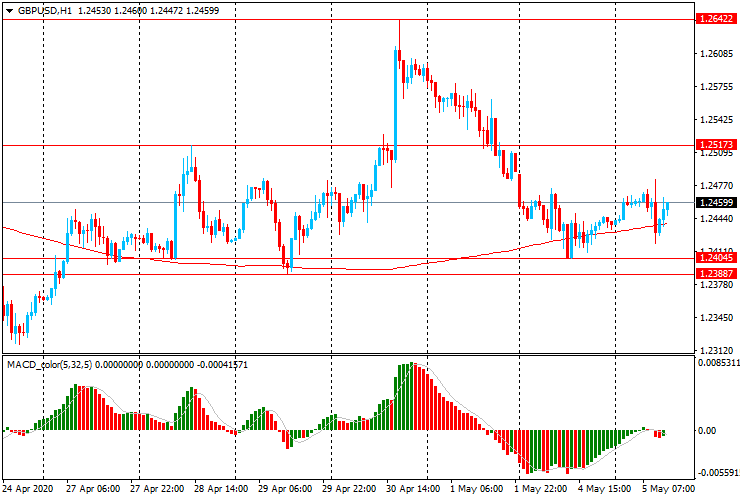Click the GBPUSD,H1 chart title label

coord(45,9)
